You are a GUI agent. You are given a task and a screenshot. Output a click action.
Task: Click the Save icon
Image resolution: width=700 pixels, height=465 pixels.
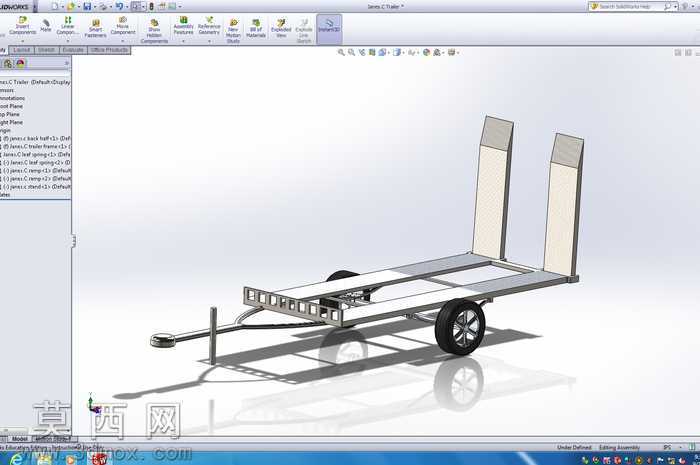tap(88, 6)
